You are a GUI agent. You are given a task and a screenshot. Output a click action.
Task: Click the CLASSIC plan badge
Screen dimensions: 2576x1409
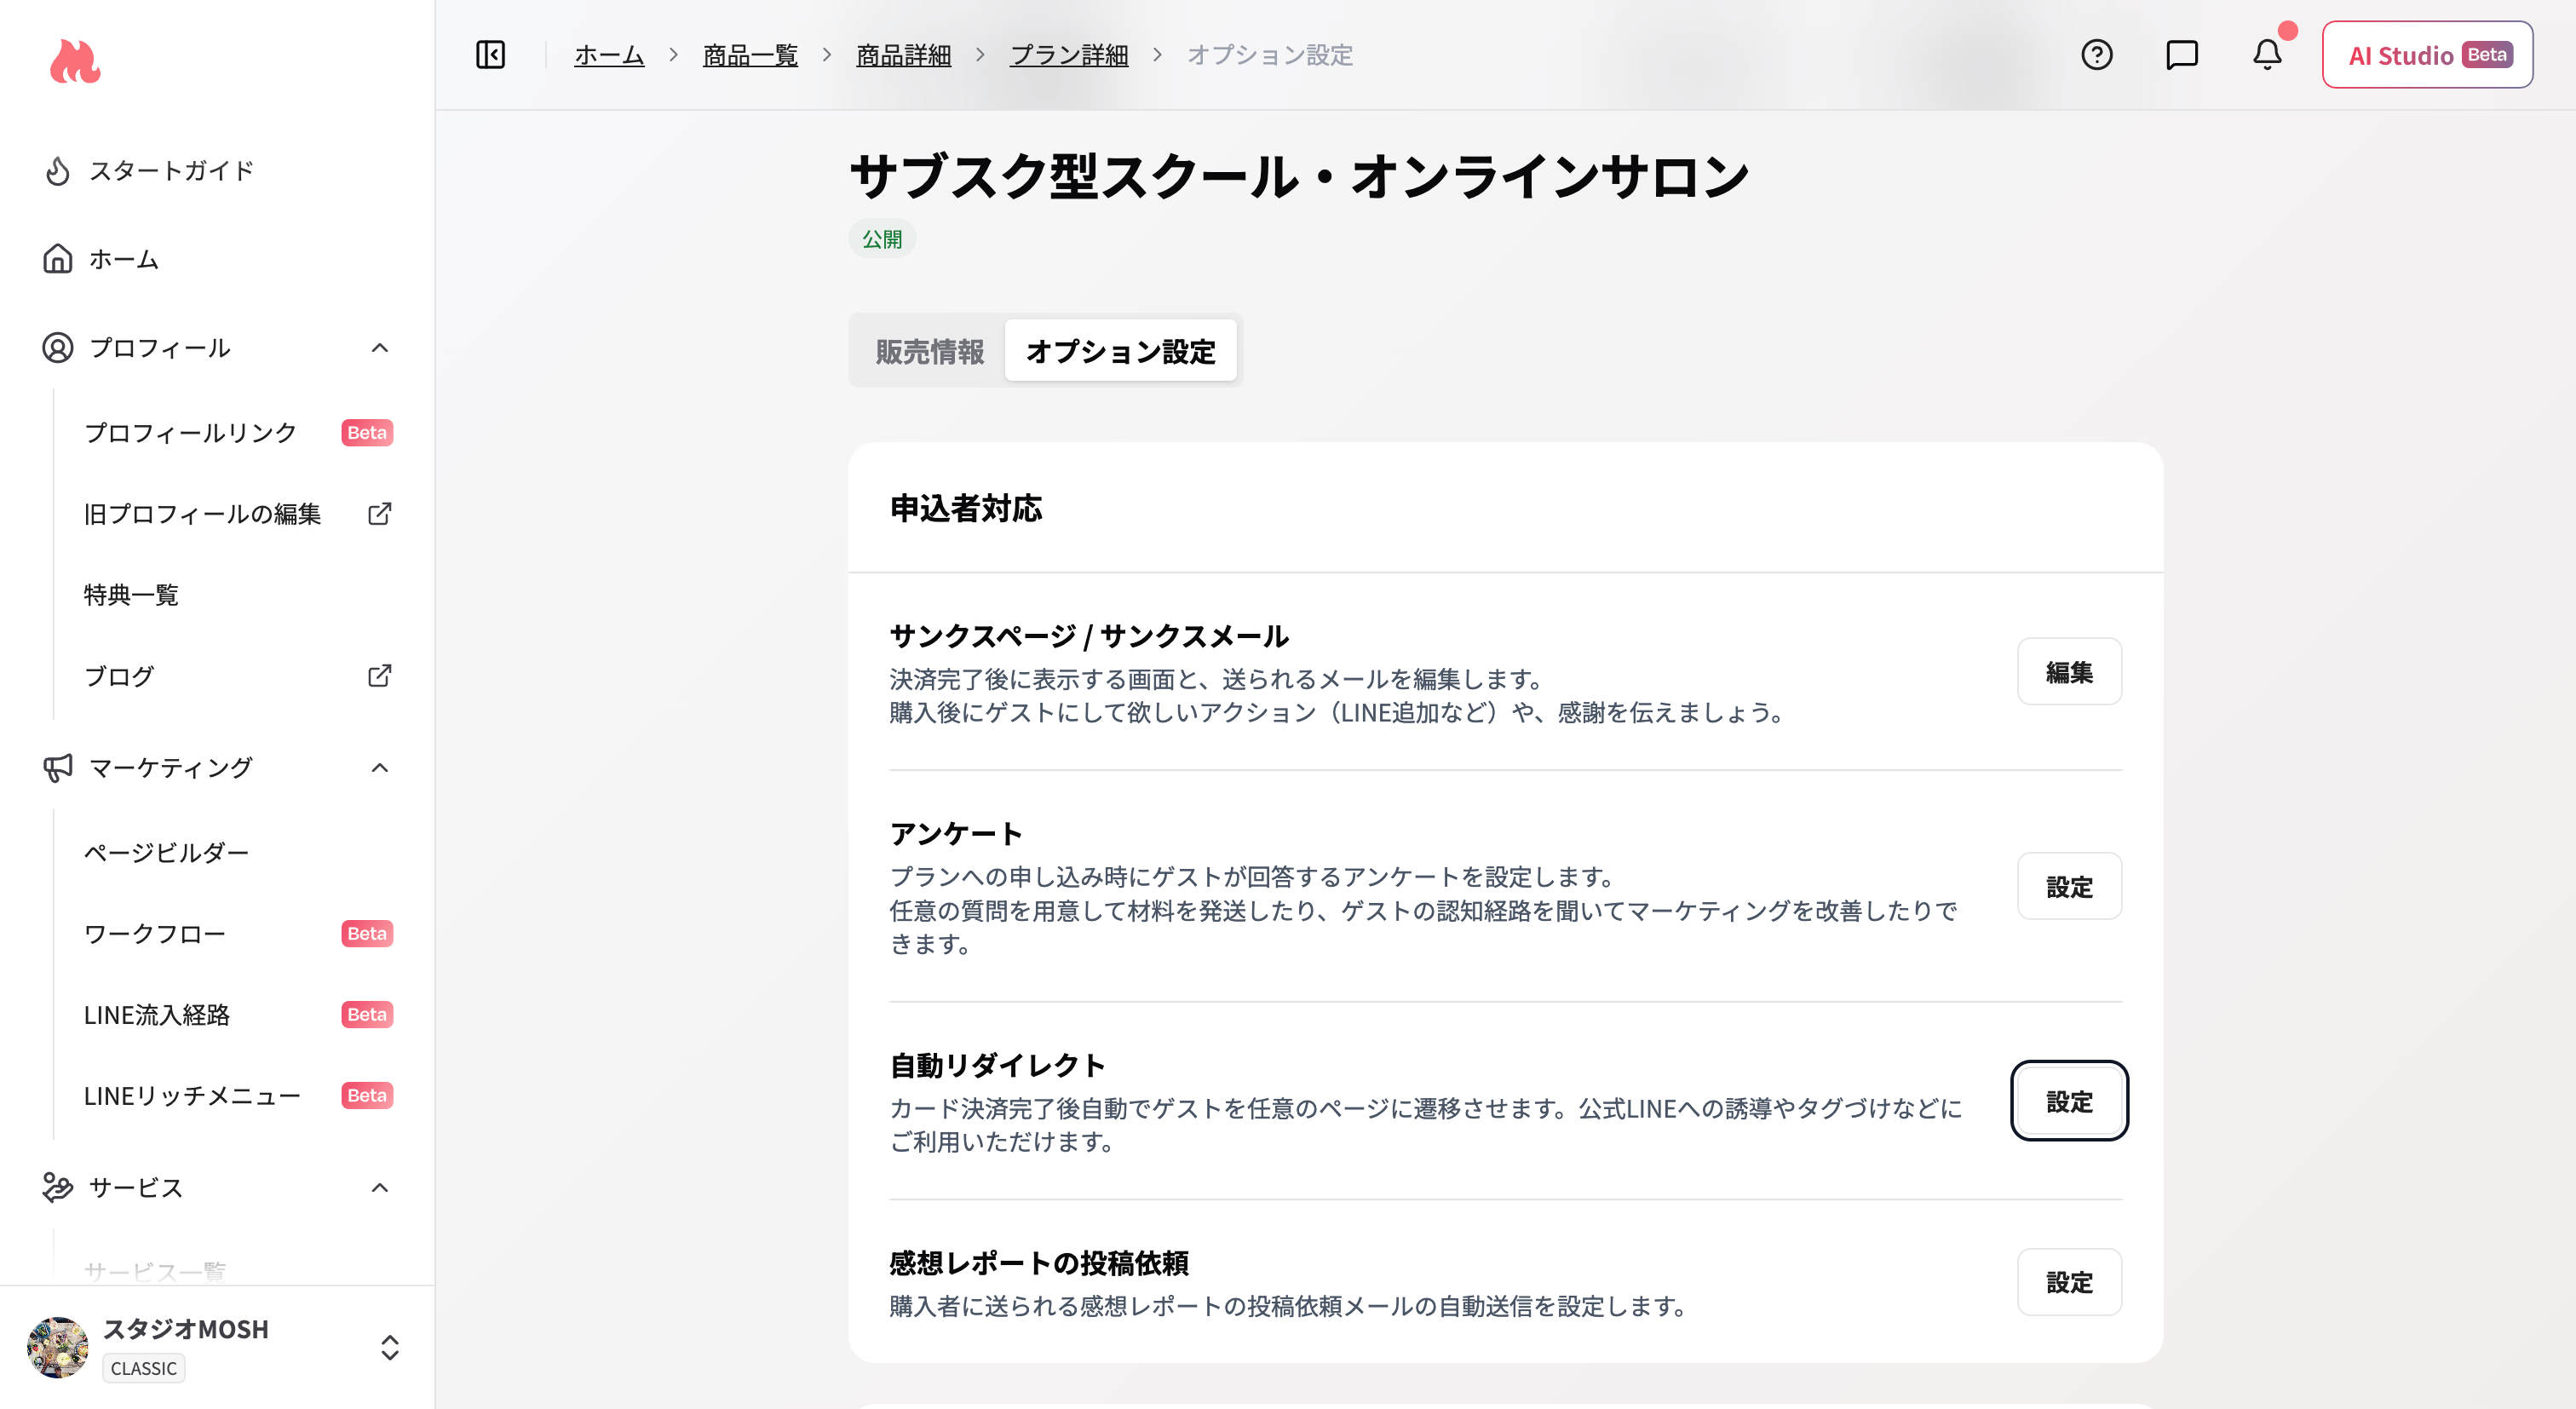click(x=144, y=1368)
